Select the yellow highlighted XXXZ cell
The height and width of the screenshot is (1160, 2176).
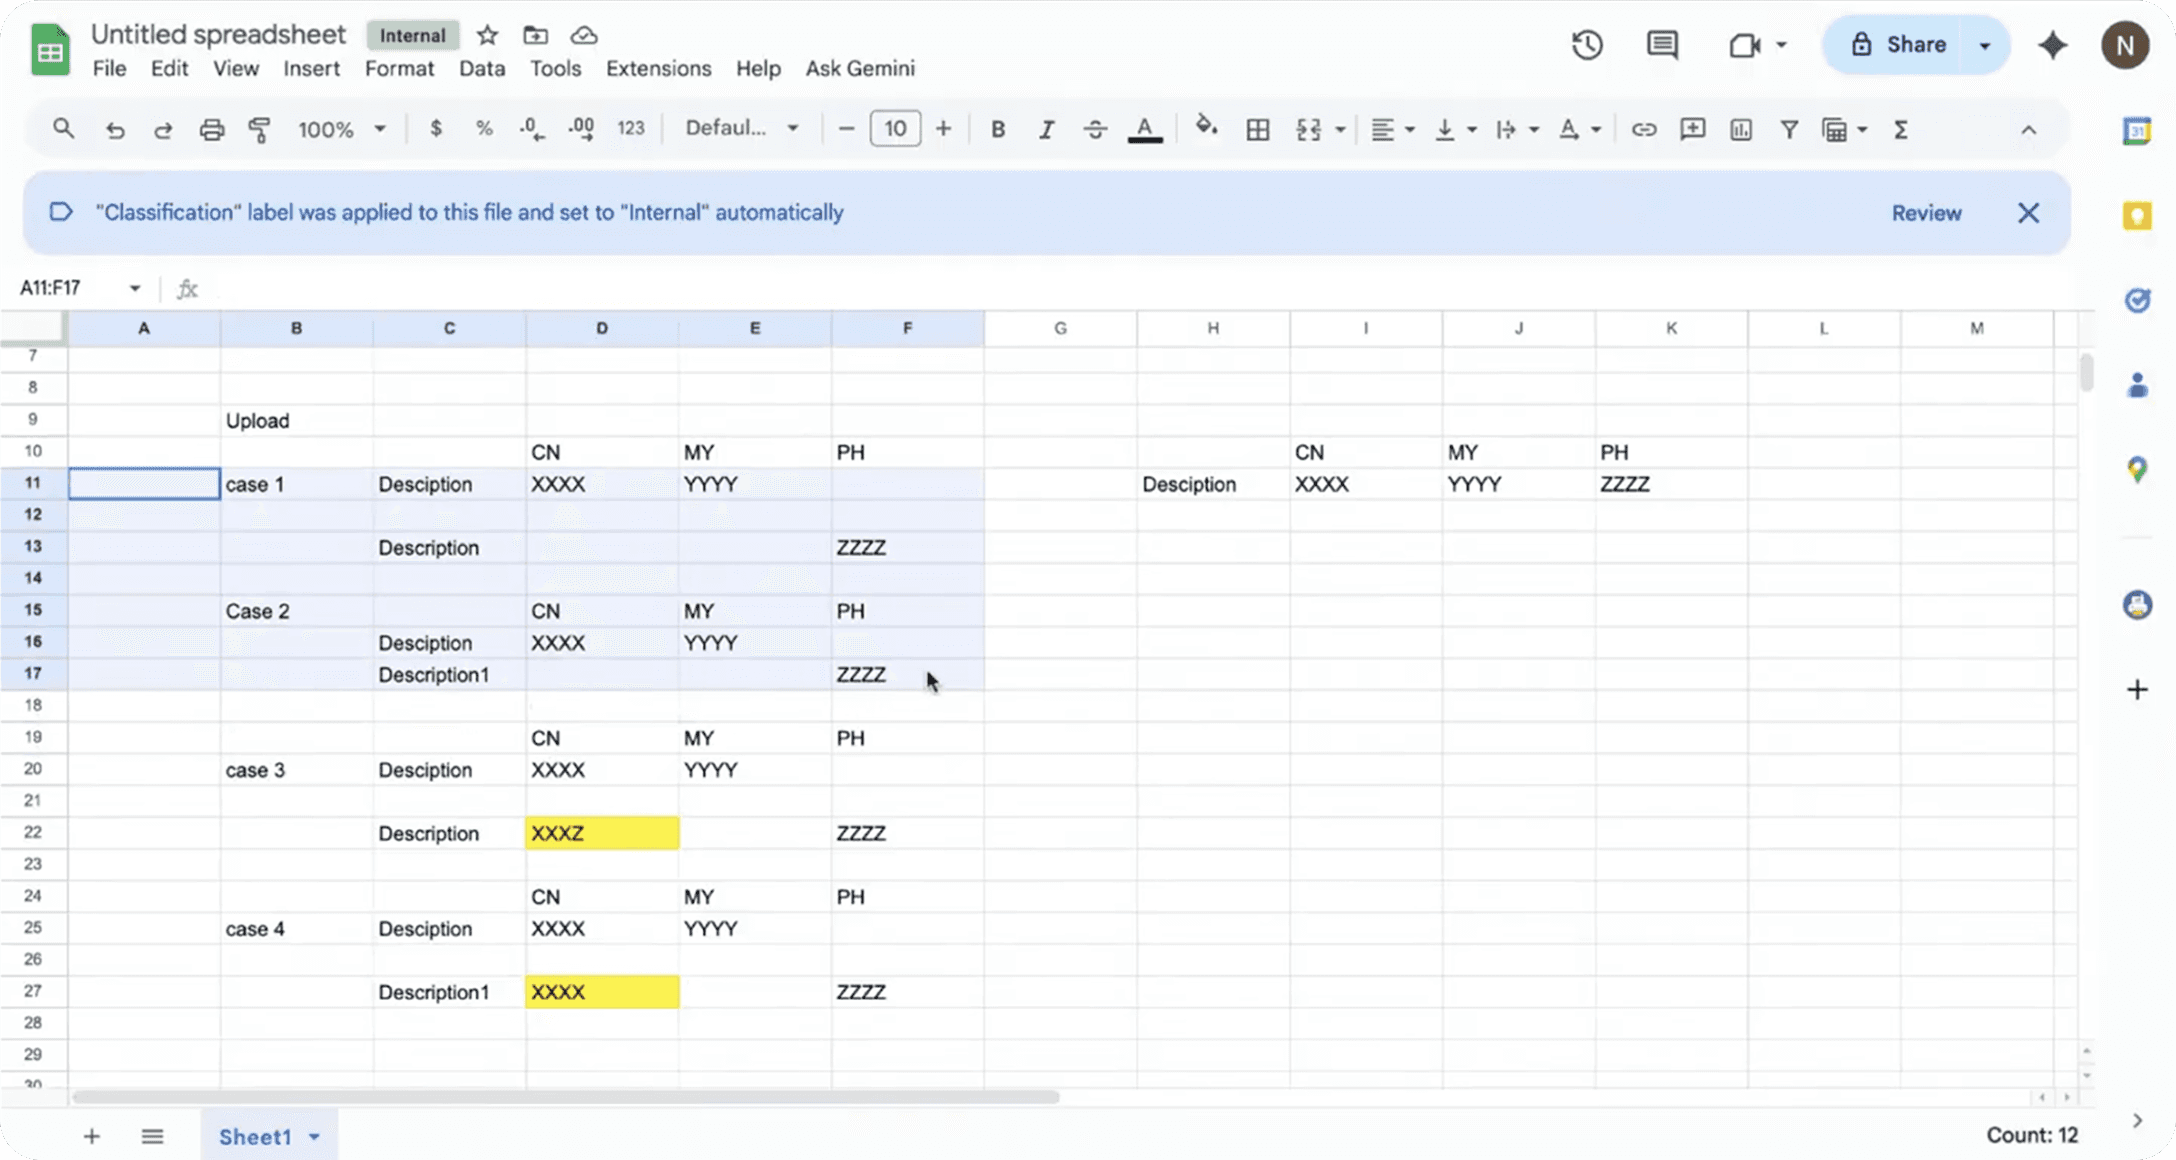click(602, 833)
